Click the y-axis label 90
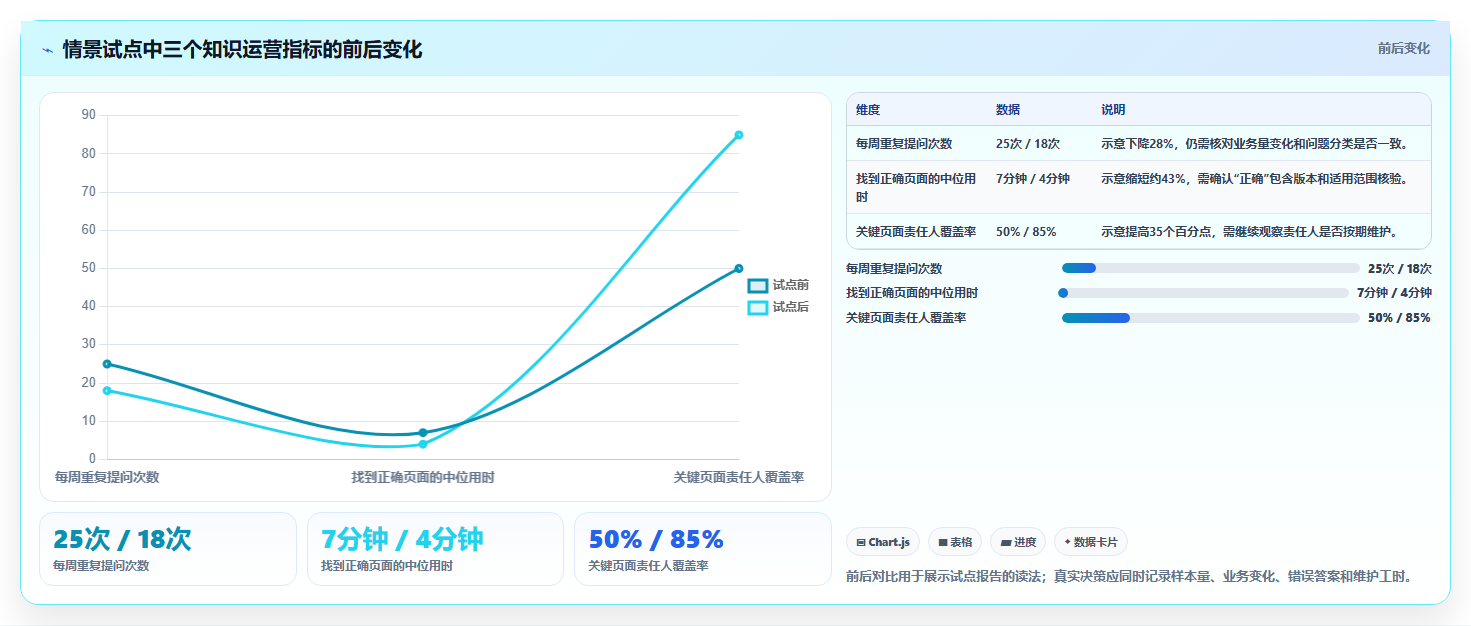Image resolution: width=1471 pixels, height=626 pixels. click(88, 116)
